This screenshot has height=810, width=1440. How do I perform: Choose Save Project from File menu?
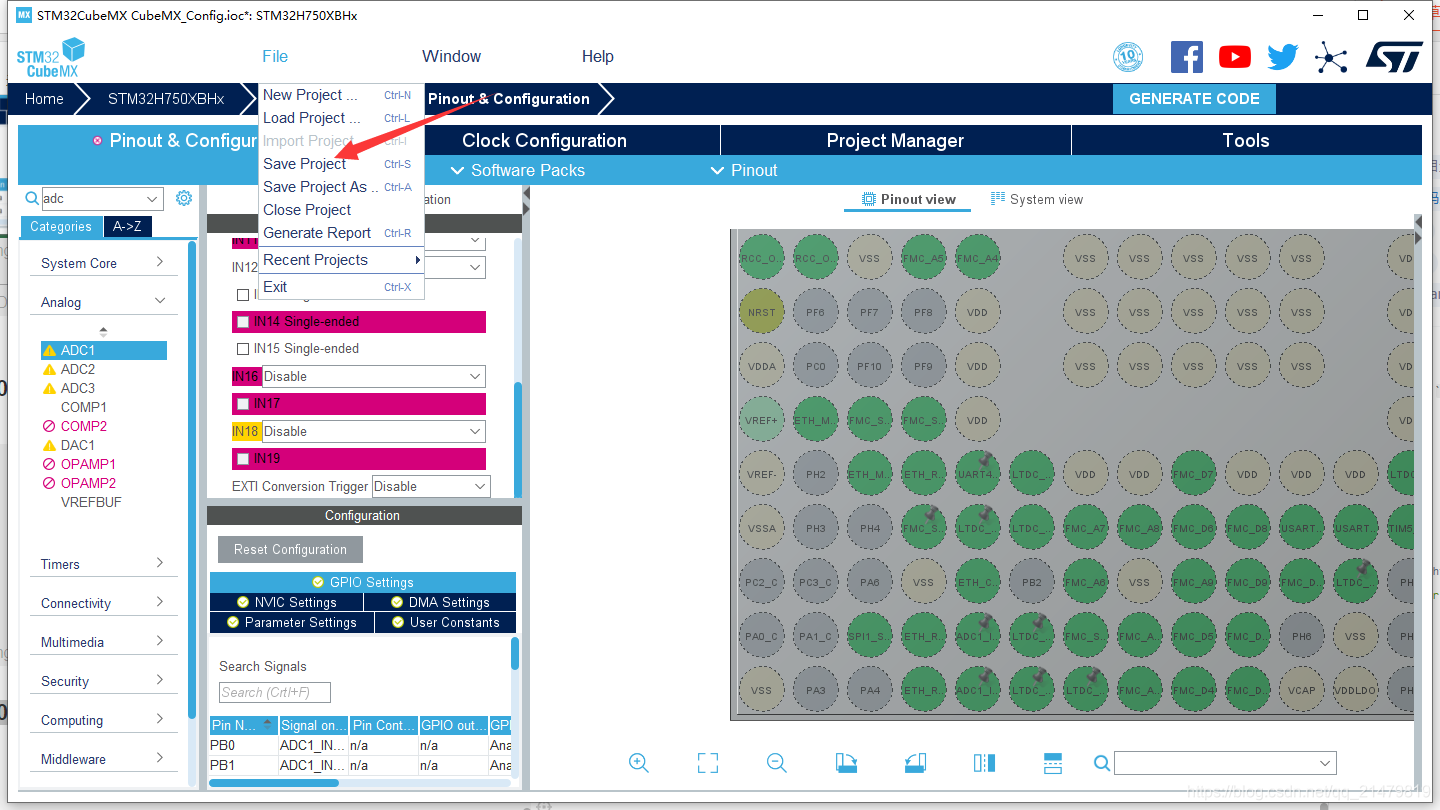(x=341, y=164)
